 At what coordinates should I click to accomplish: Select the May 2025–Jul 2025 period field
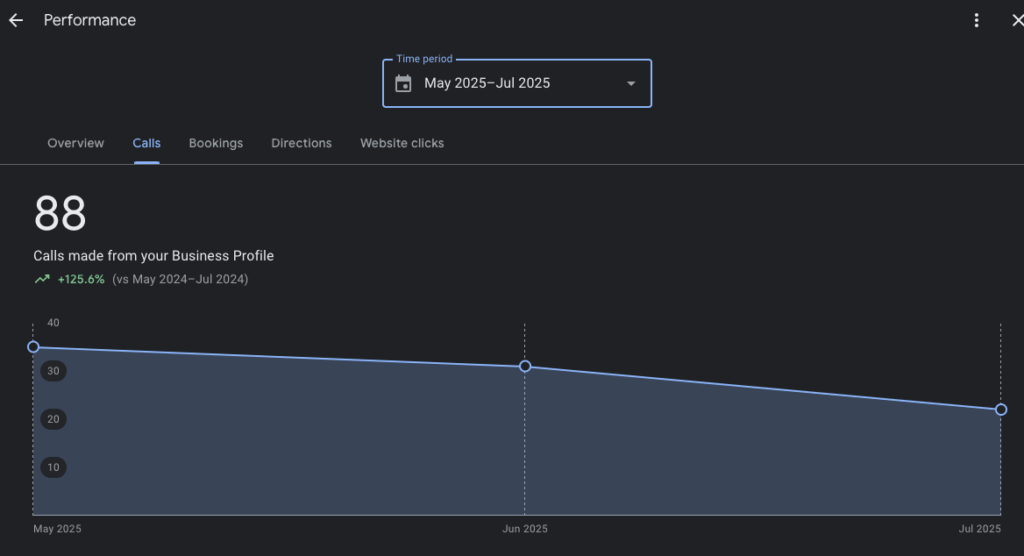coord(487,83)
